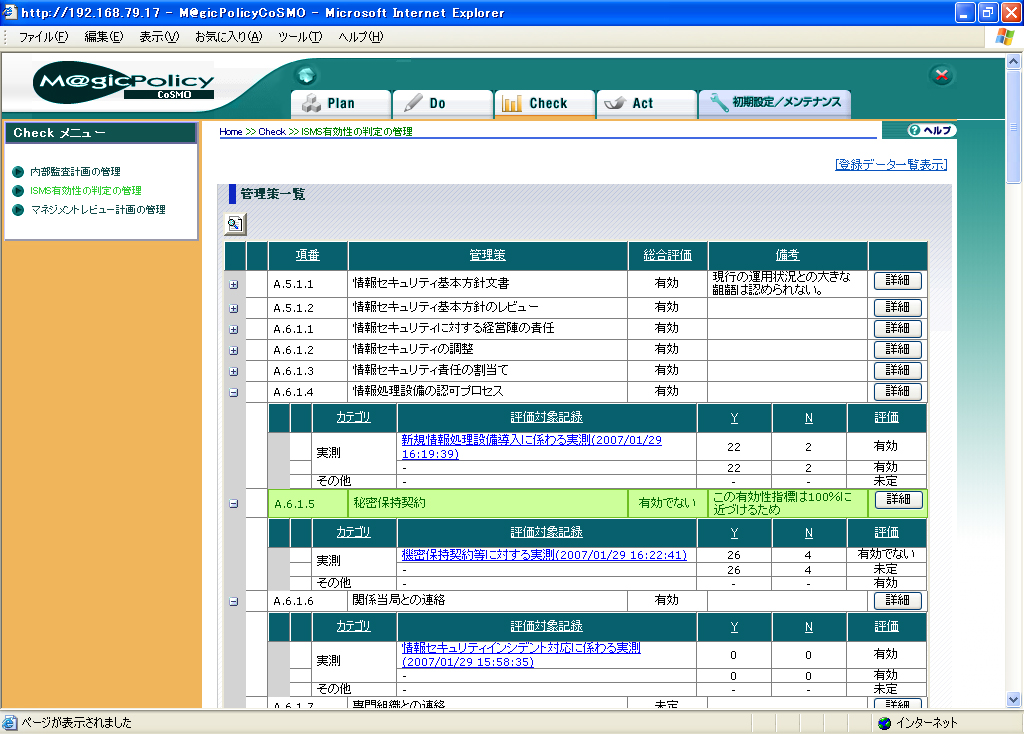
Task: Click the search icon under 管理策一覧
Action: (234, 225)
